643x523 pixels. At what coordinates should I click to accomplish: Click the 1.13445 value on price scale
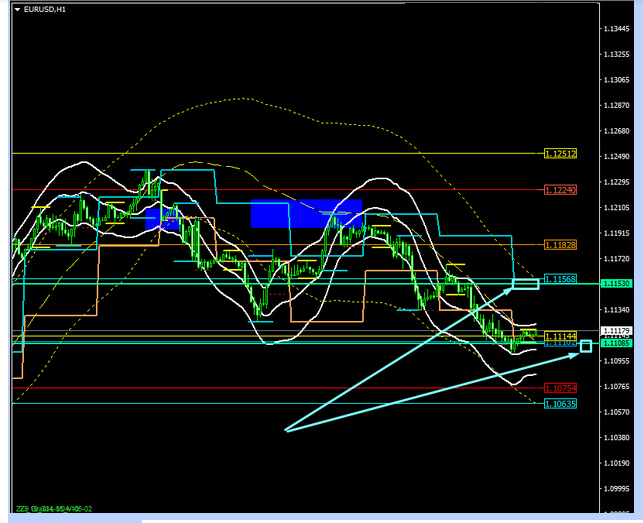[x=617, y=29]
